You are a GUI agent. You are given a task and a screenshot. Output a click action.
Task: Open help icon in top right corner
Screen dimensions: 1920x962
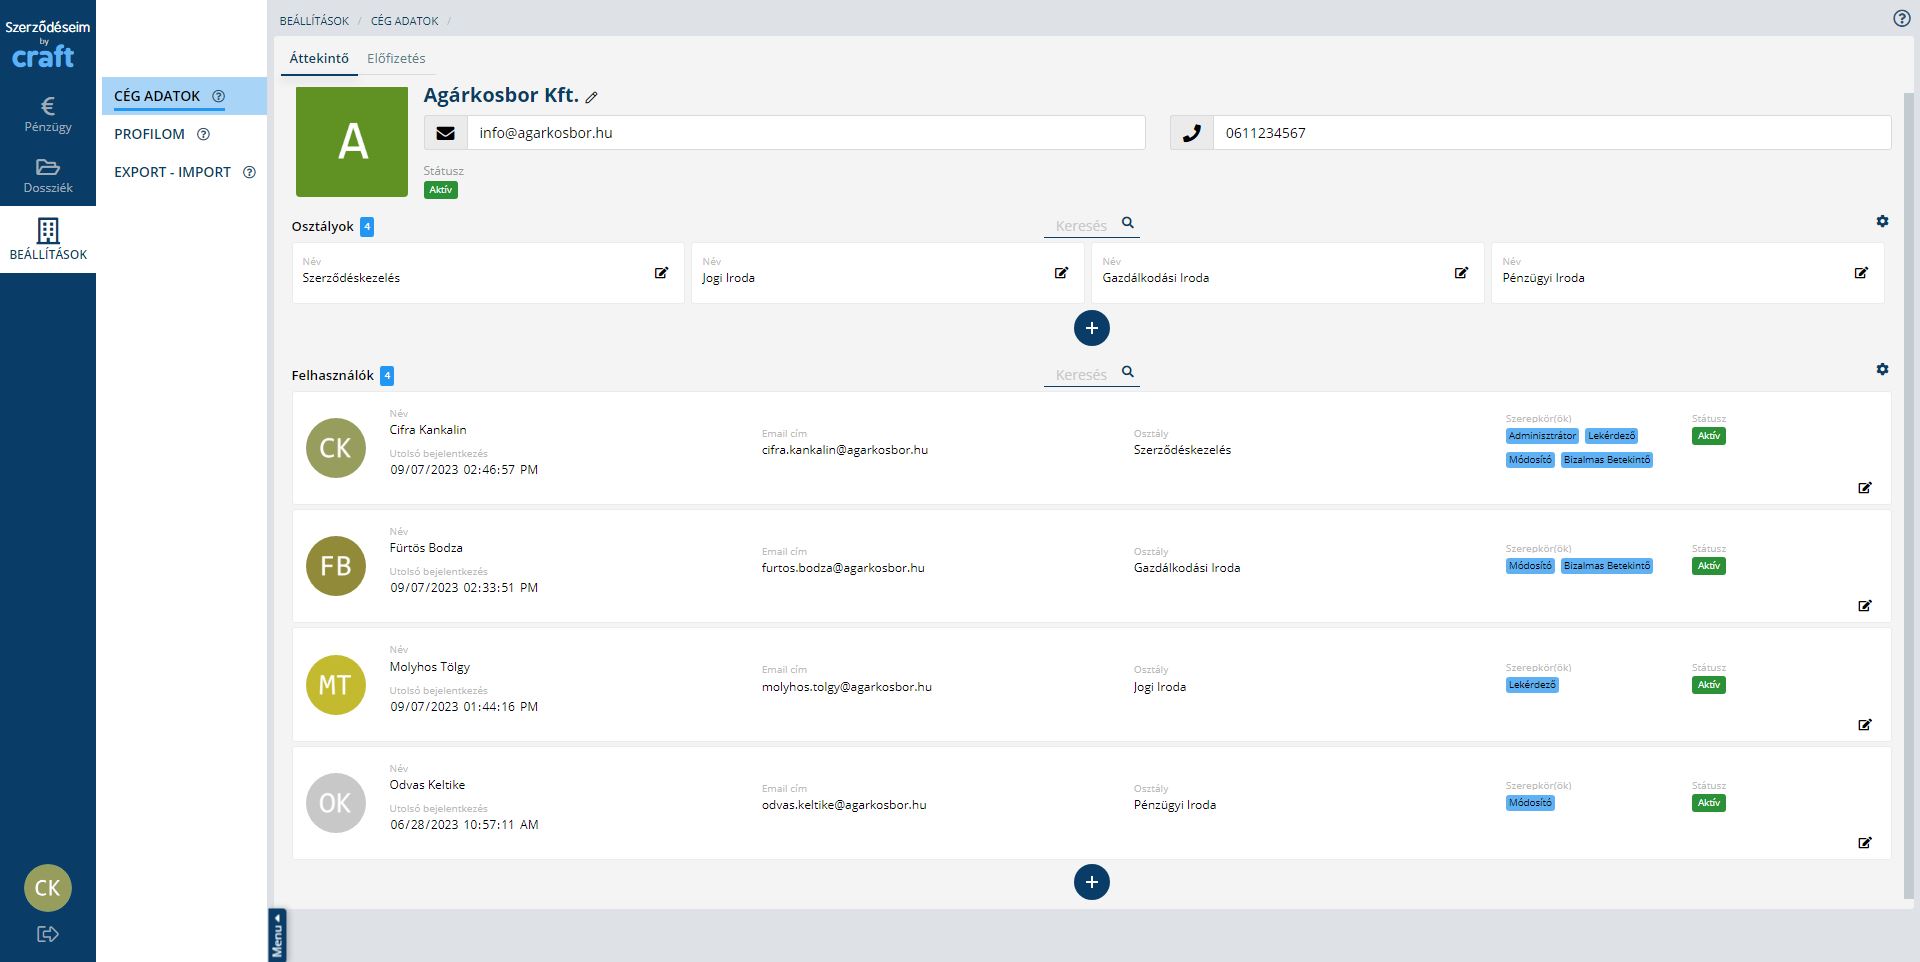[1901, 18]
